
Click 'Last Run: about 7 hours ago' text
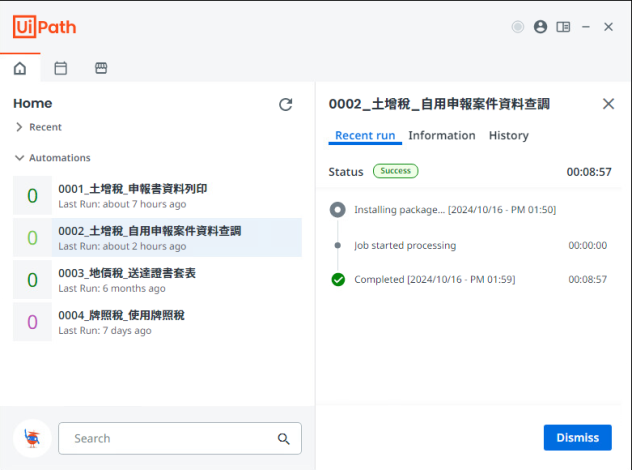tap(122, 204)
